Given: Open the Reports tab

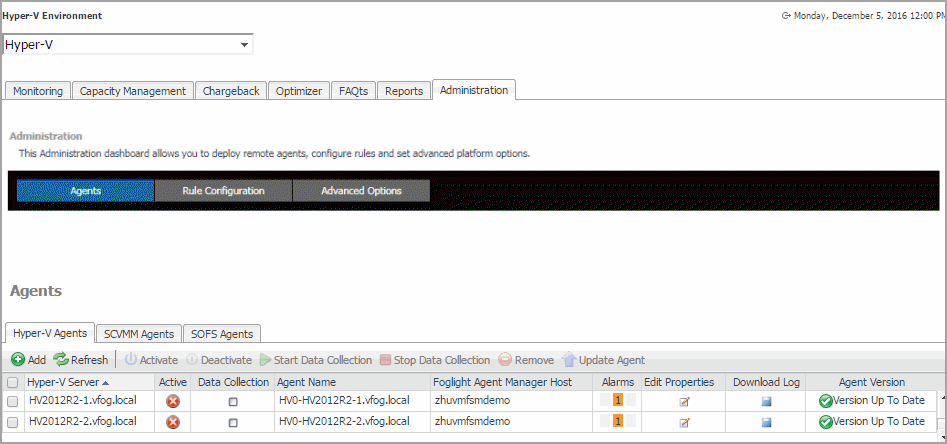Looking at the screenshot, I should 404,91.
